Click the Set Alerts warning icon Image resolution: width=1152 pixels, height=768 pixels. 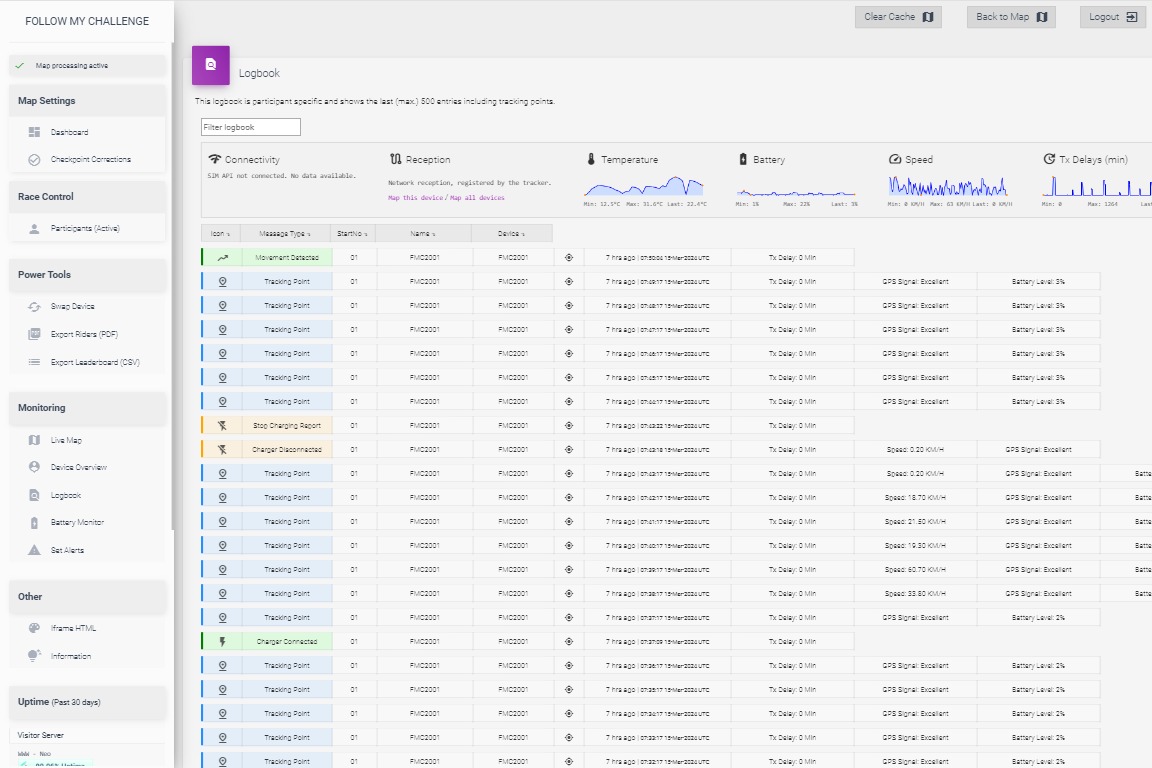pyautogui.click(x=34, y=550)
